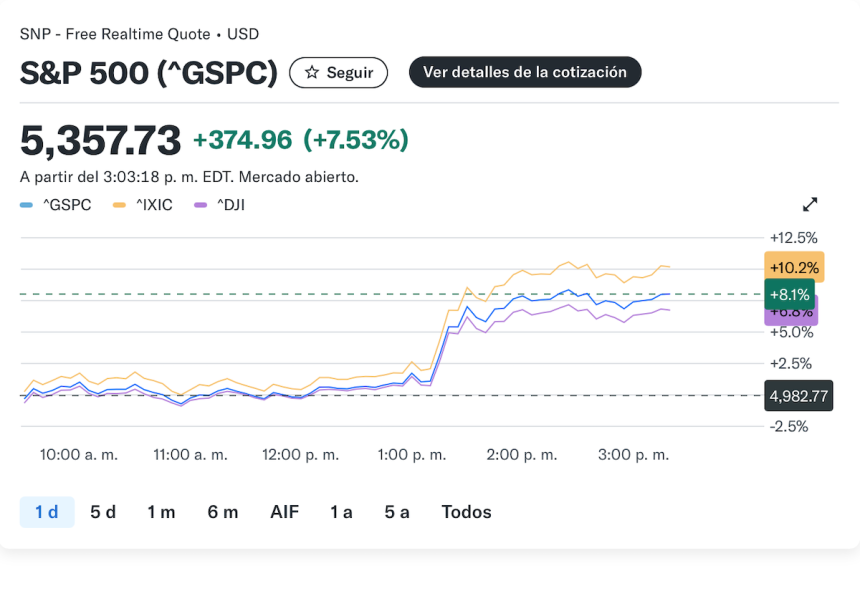Switch to 5 a time range
Screen dimensions: 860x596
coord(397,512)
